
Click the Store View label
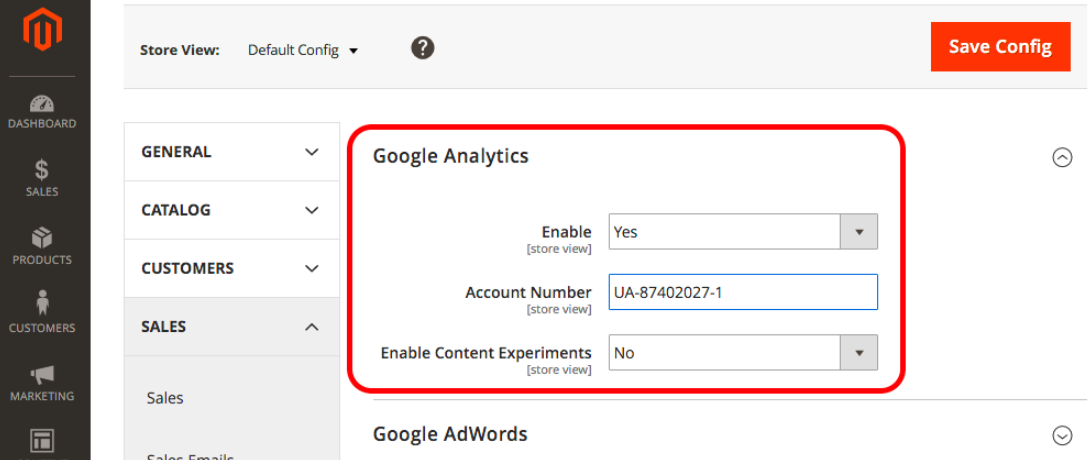180,50
